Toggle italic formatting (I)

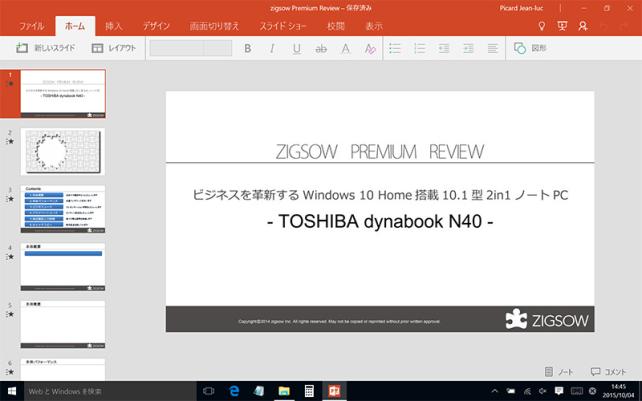[x=272, y=49]
